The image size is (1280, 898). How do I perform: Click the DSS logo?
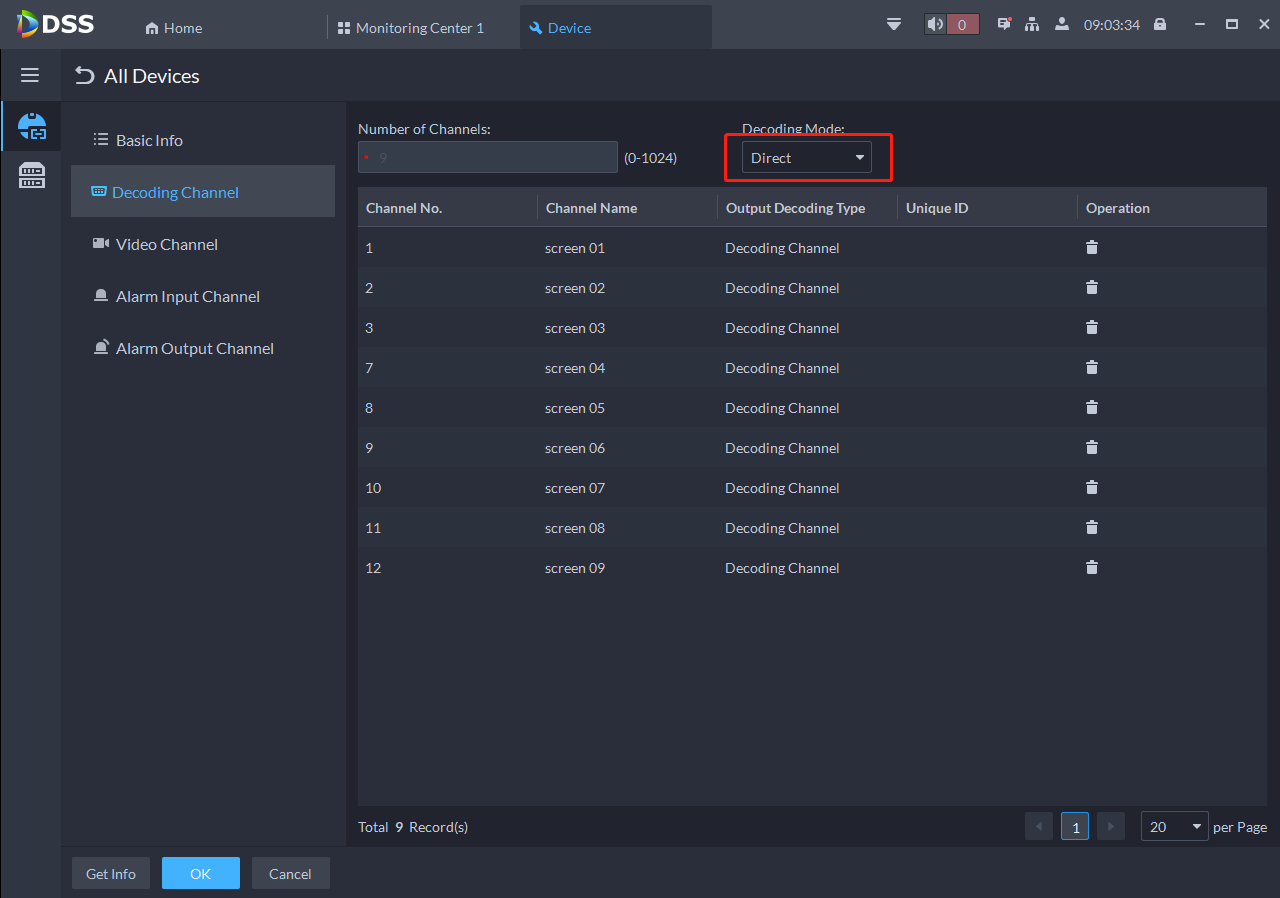pyautogui.click(x=56, y=24)
